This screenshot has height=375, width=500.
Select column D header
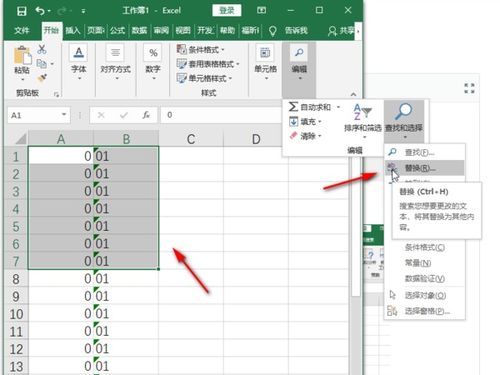coord(256,139)
